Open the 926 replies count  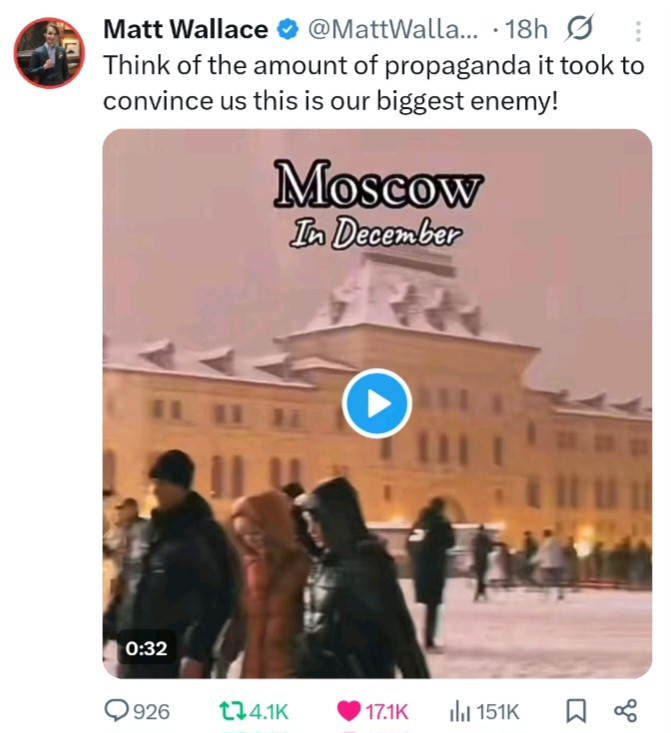(152, 711)
